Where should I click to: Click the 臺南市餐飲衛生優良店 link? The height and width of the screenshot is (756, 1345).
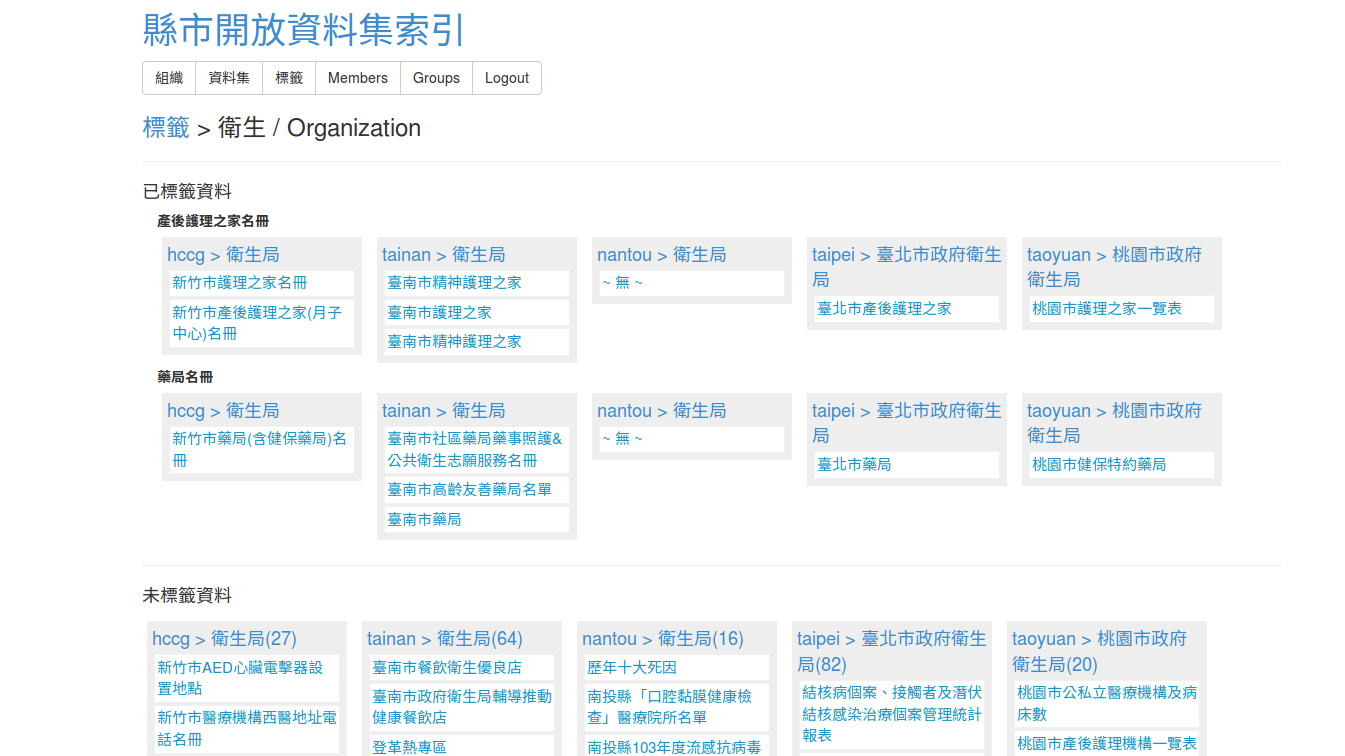pos(447,668)
